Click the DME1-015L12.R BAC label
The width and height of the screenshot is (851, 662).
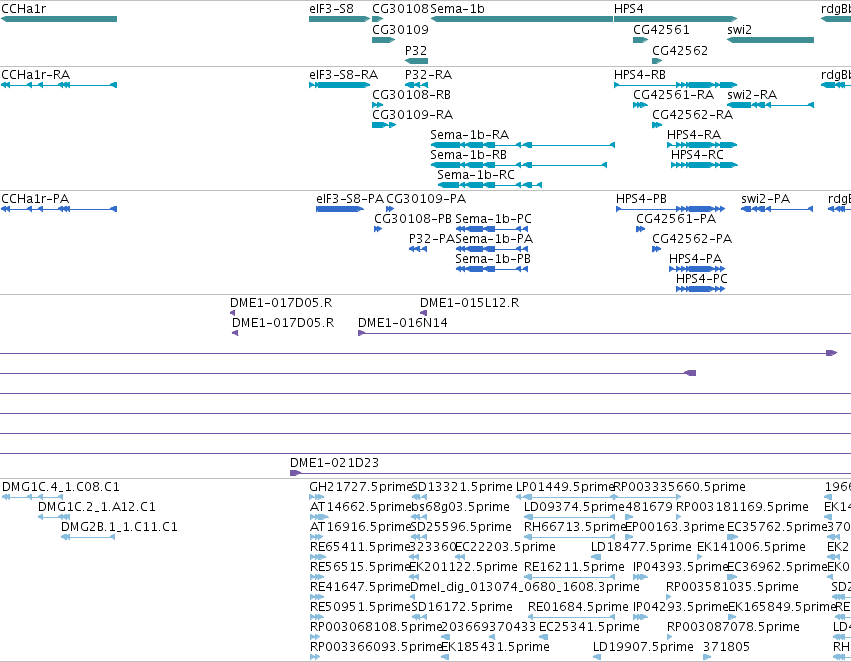point(469,303)
